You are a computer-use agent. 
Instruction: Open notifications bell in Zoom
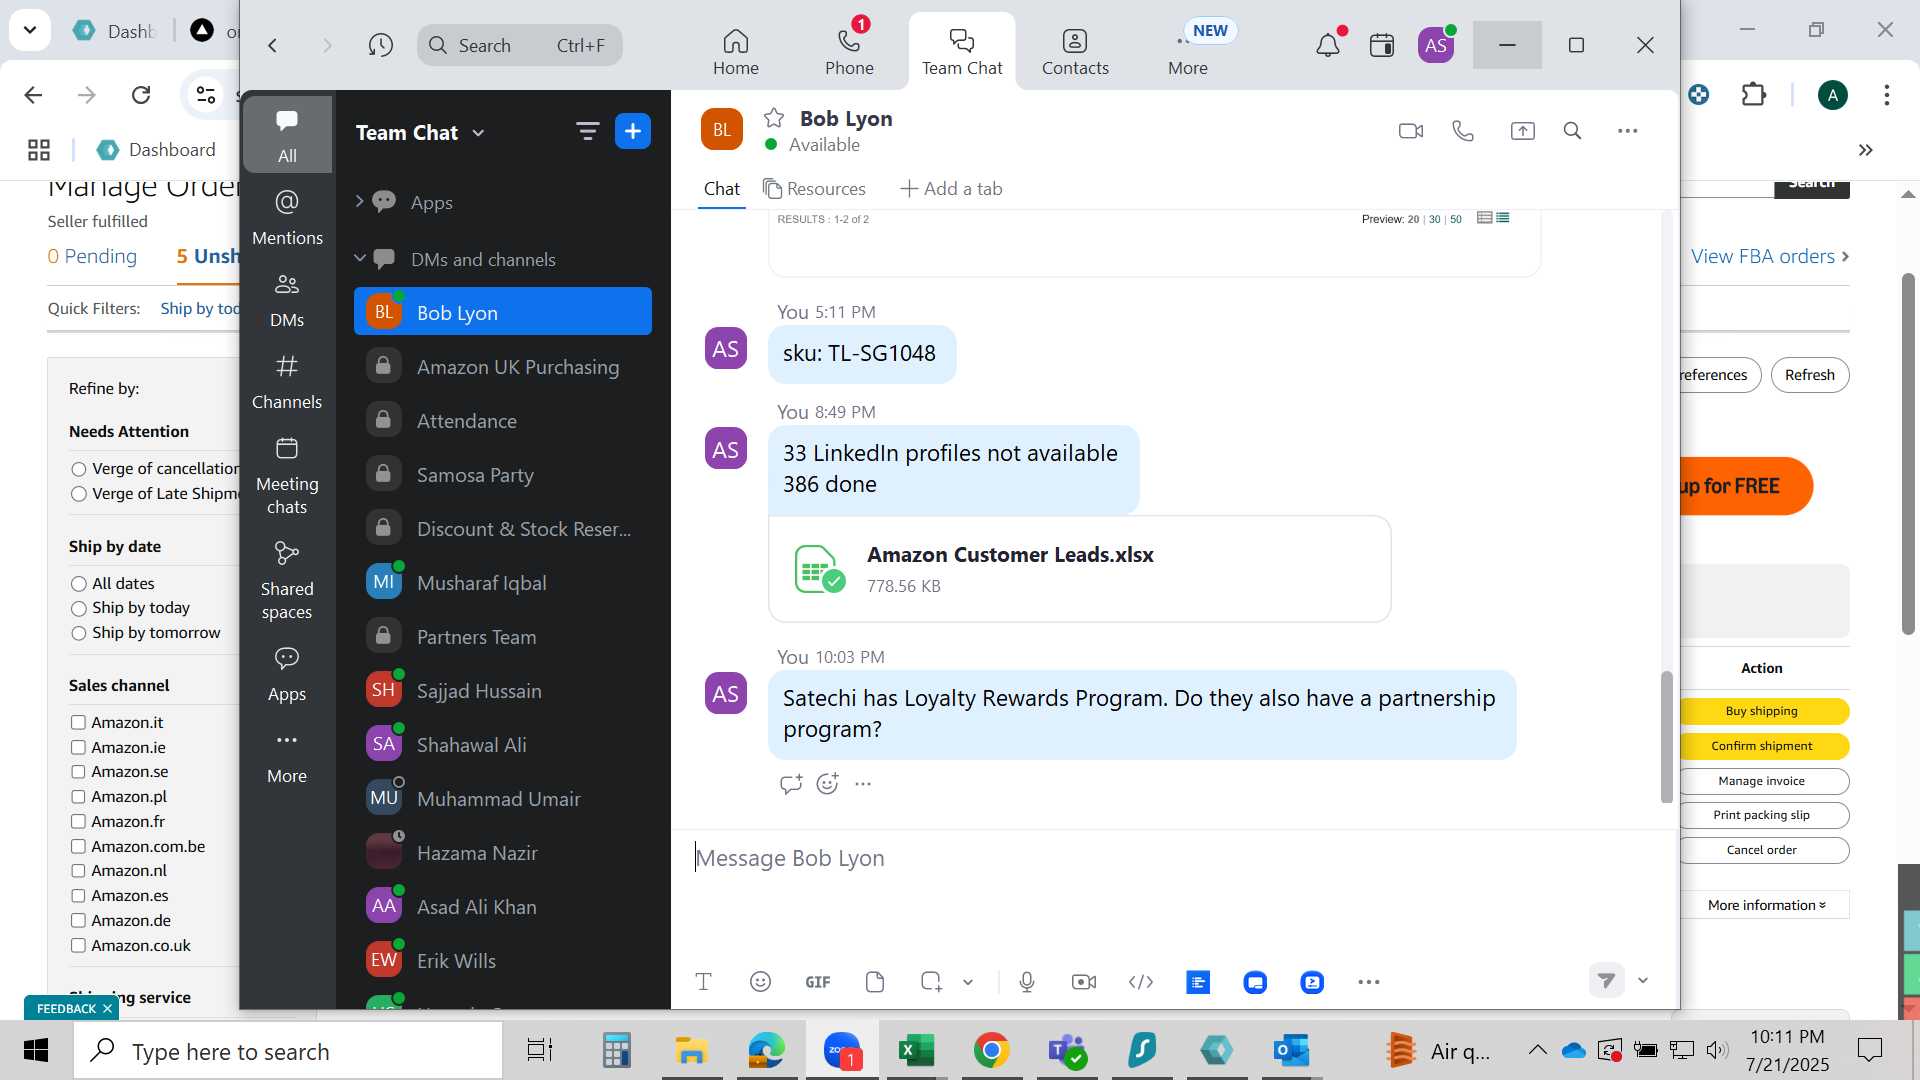1328,45
